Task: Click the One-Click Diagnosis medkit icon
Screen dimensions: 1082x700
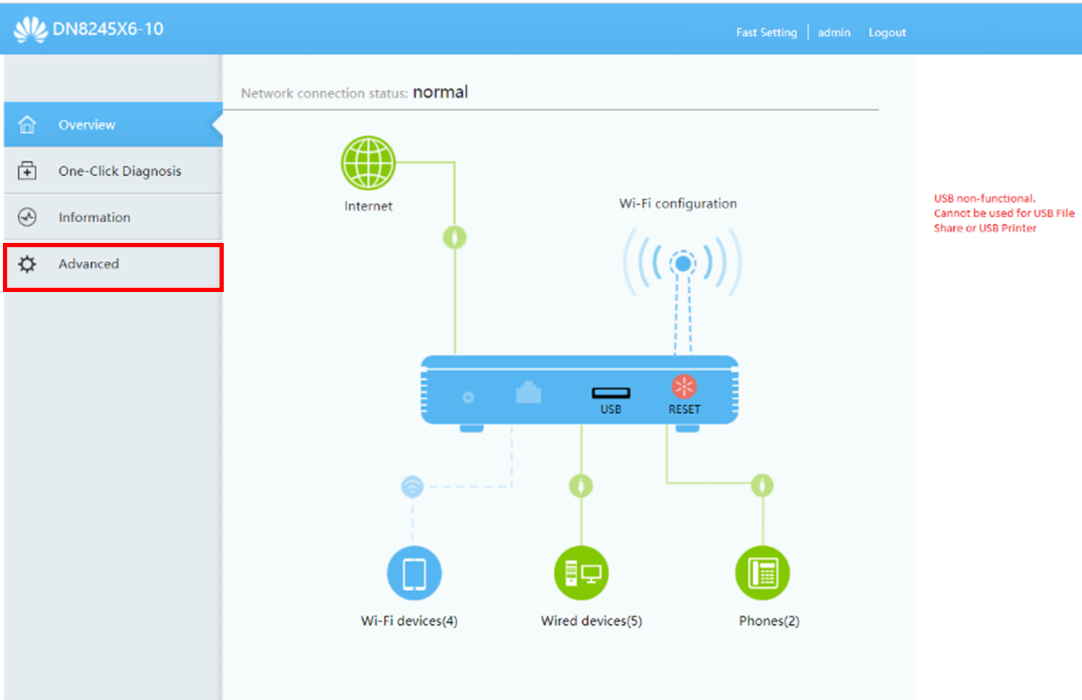Action: (28, 171)
